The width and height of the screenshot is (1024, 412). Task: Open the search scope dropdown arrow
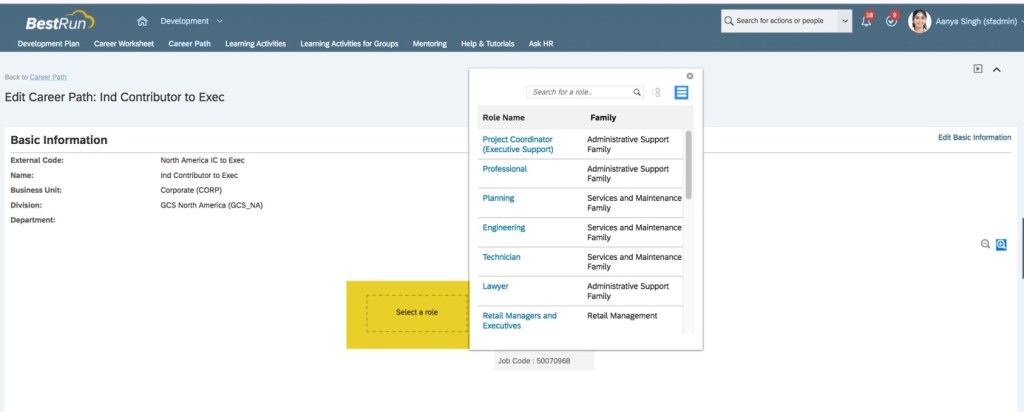(x=845, y=21)
